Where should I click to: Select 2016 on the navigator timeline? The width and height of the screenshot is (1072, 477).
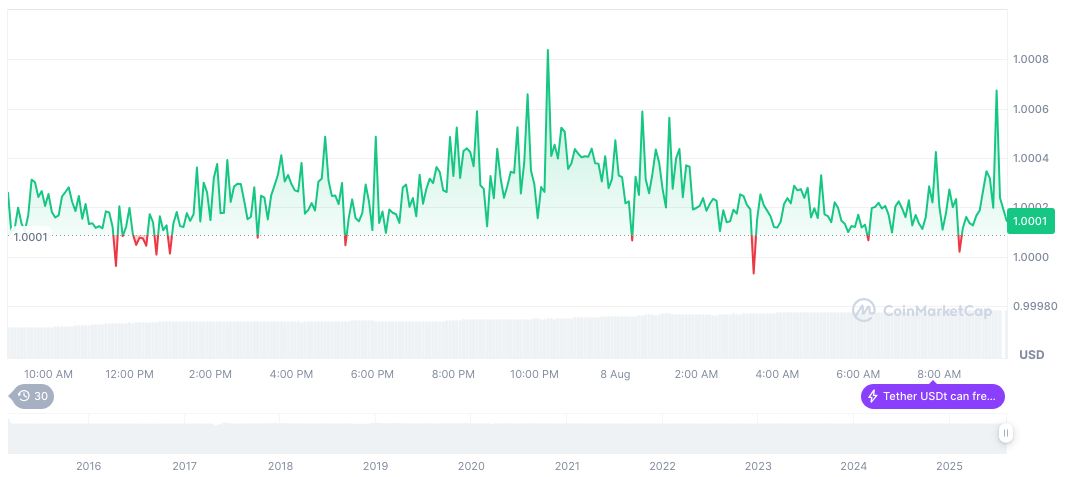89,466
